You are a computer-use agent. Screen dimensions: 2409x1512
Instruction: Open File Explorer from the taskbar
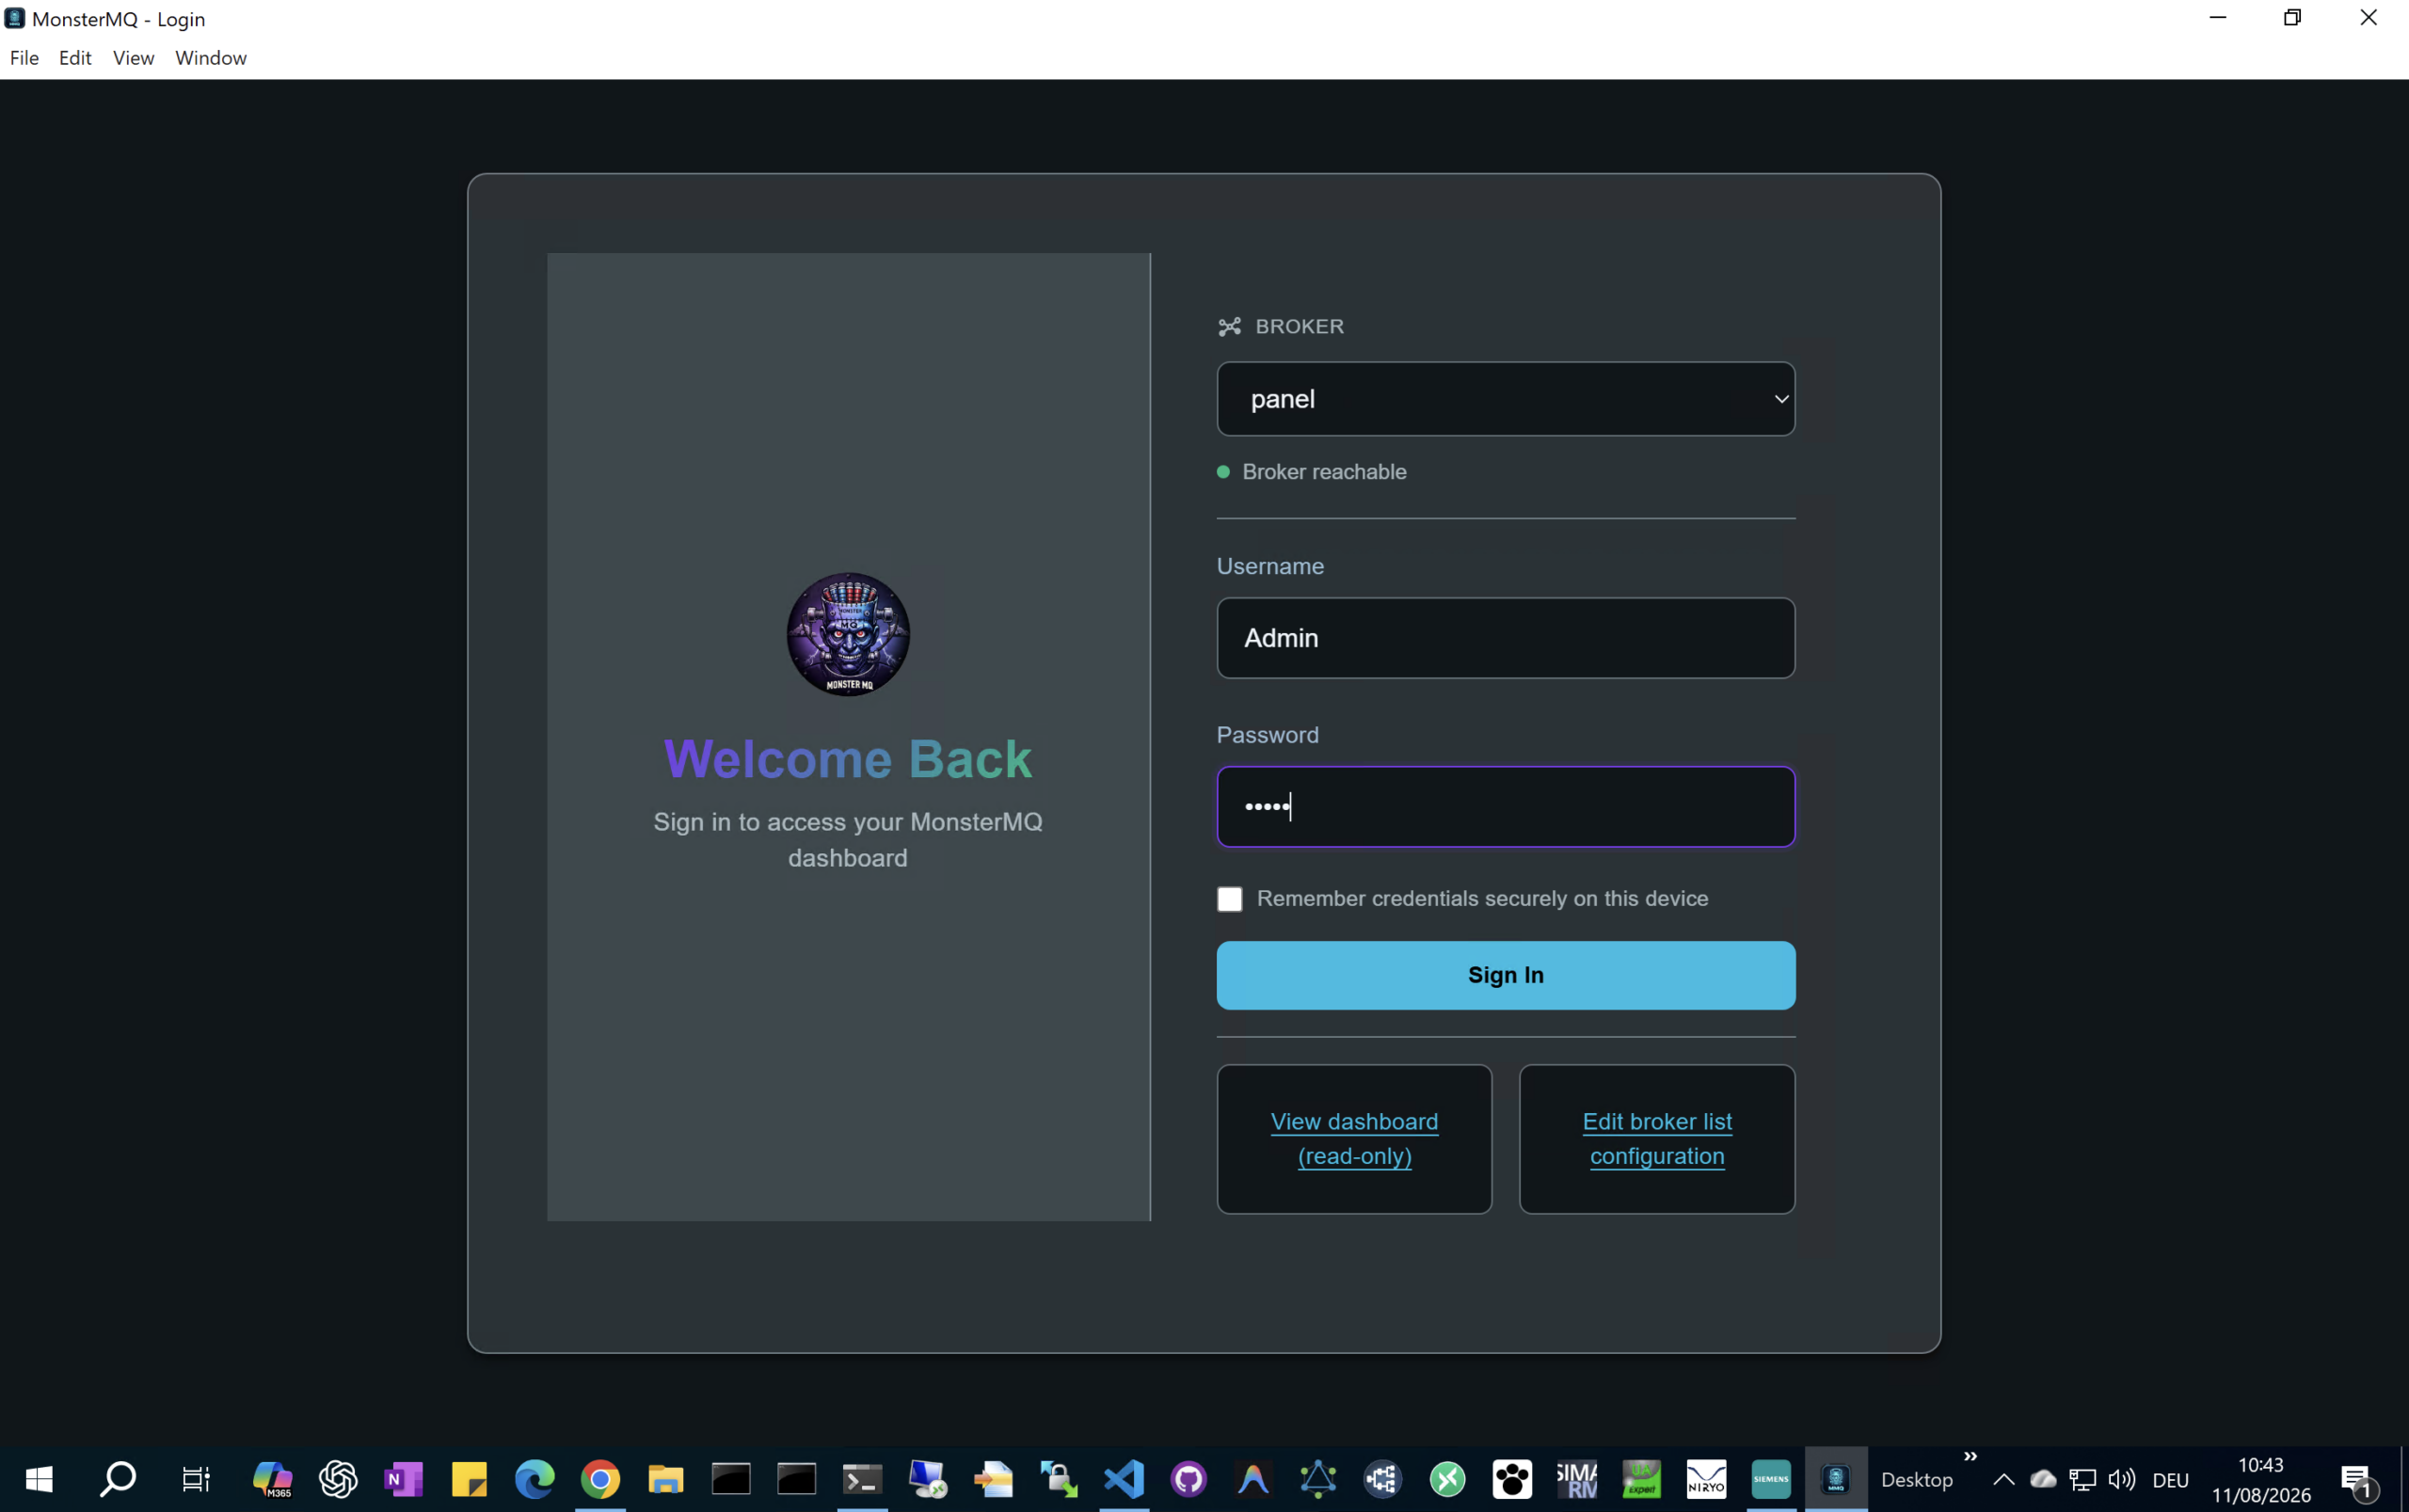665,1479
